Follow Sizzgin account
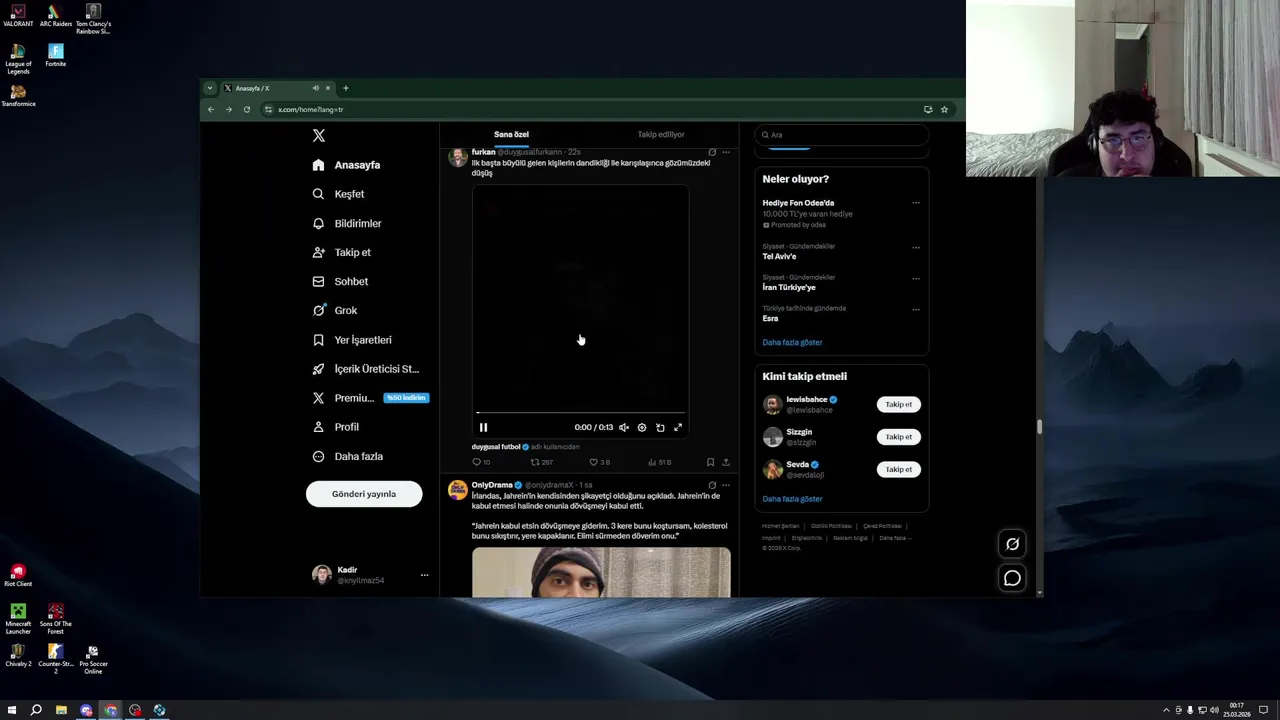Image resolution: width=1280 pixels, height=720 pixels. 899,436
